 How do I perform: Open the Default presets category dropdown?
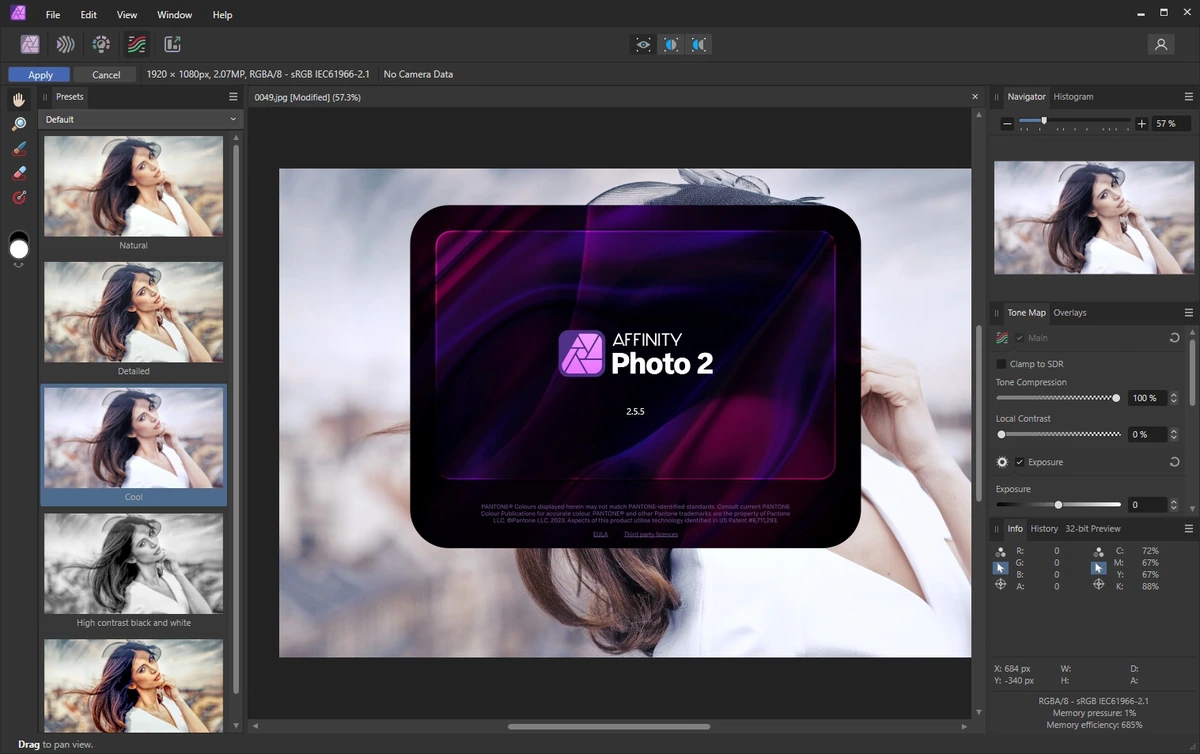(x=140, y=119)
